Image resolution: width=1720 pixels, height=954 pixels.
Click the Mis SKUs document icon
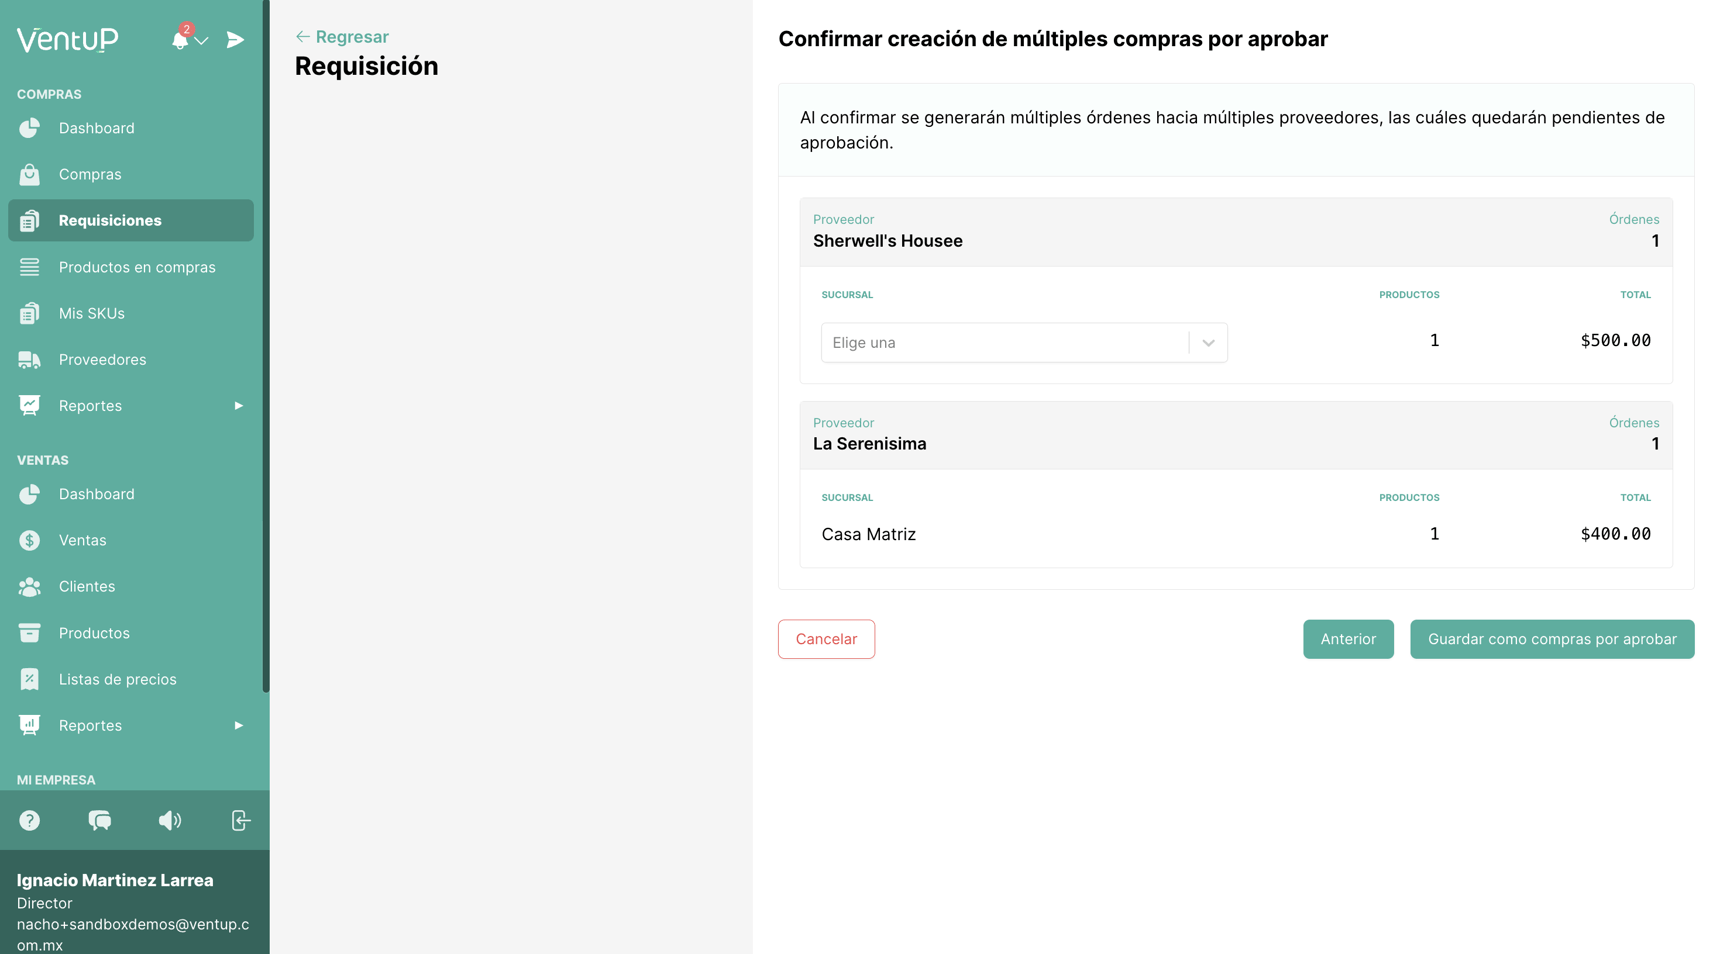coord(30,313)
